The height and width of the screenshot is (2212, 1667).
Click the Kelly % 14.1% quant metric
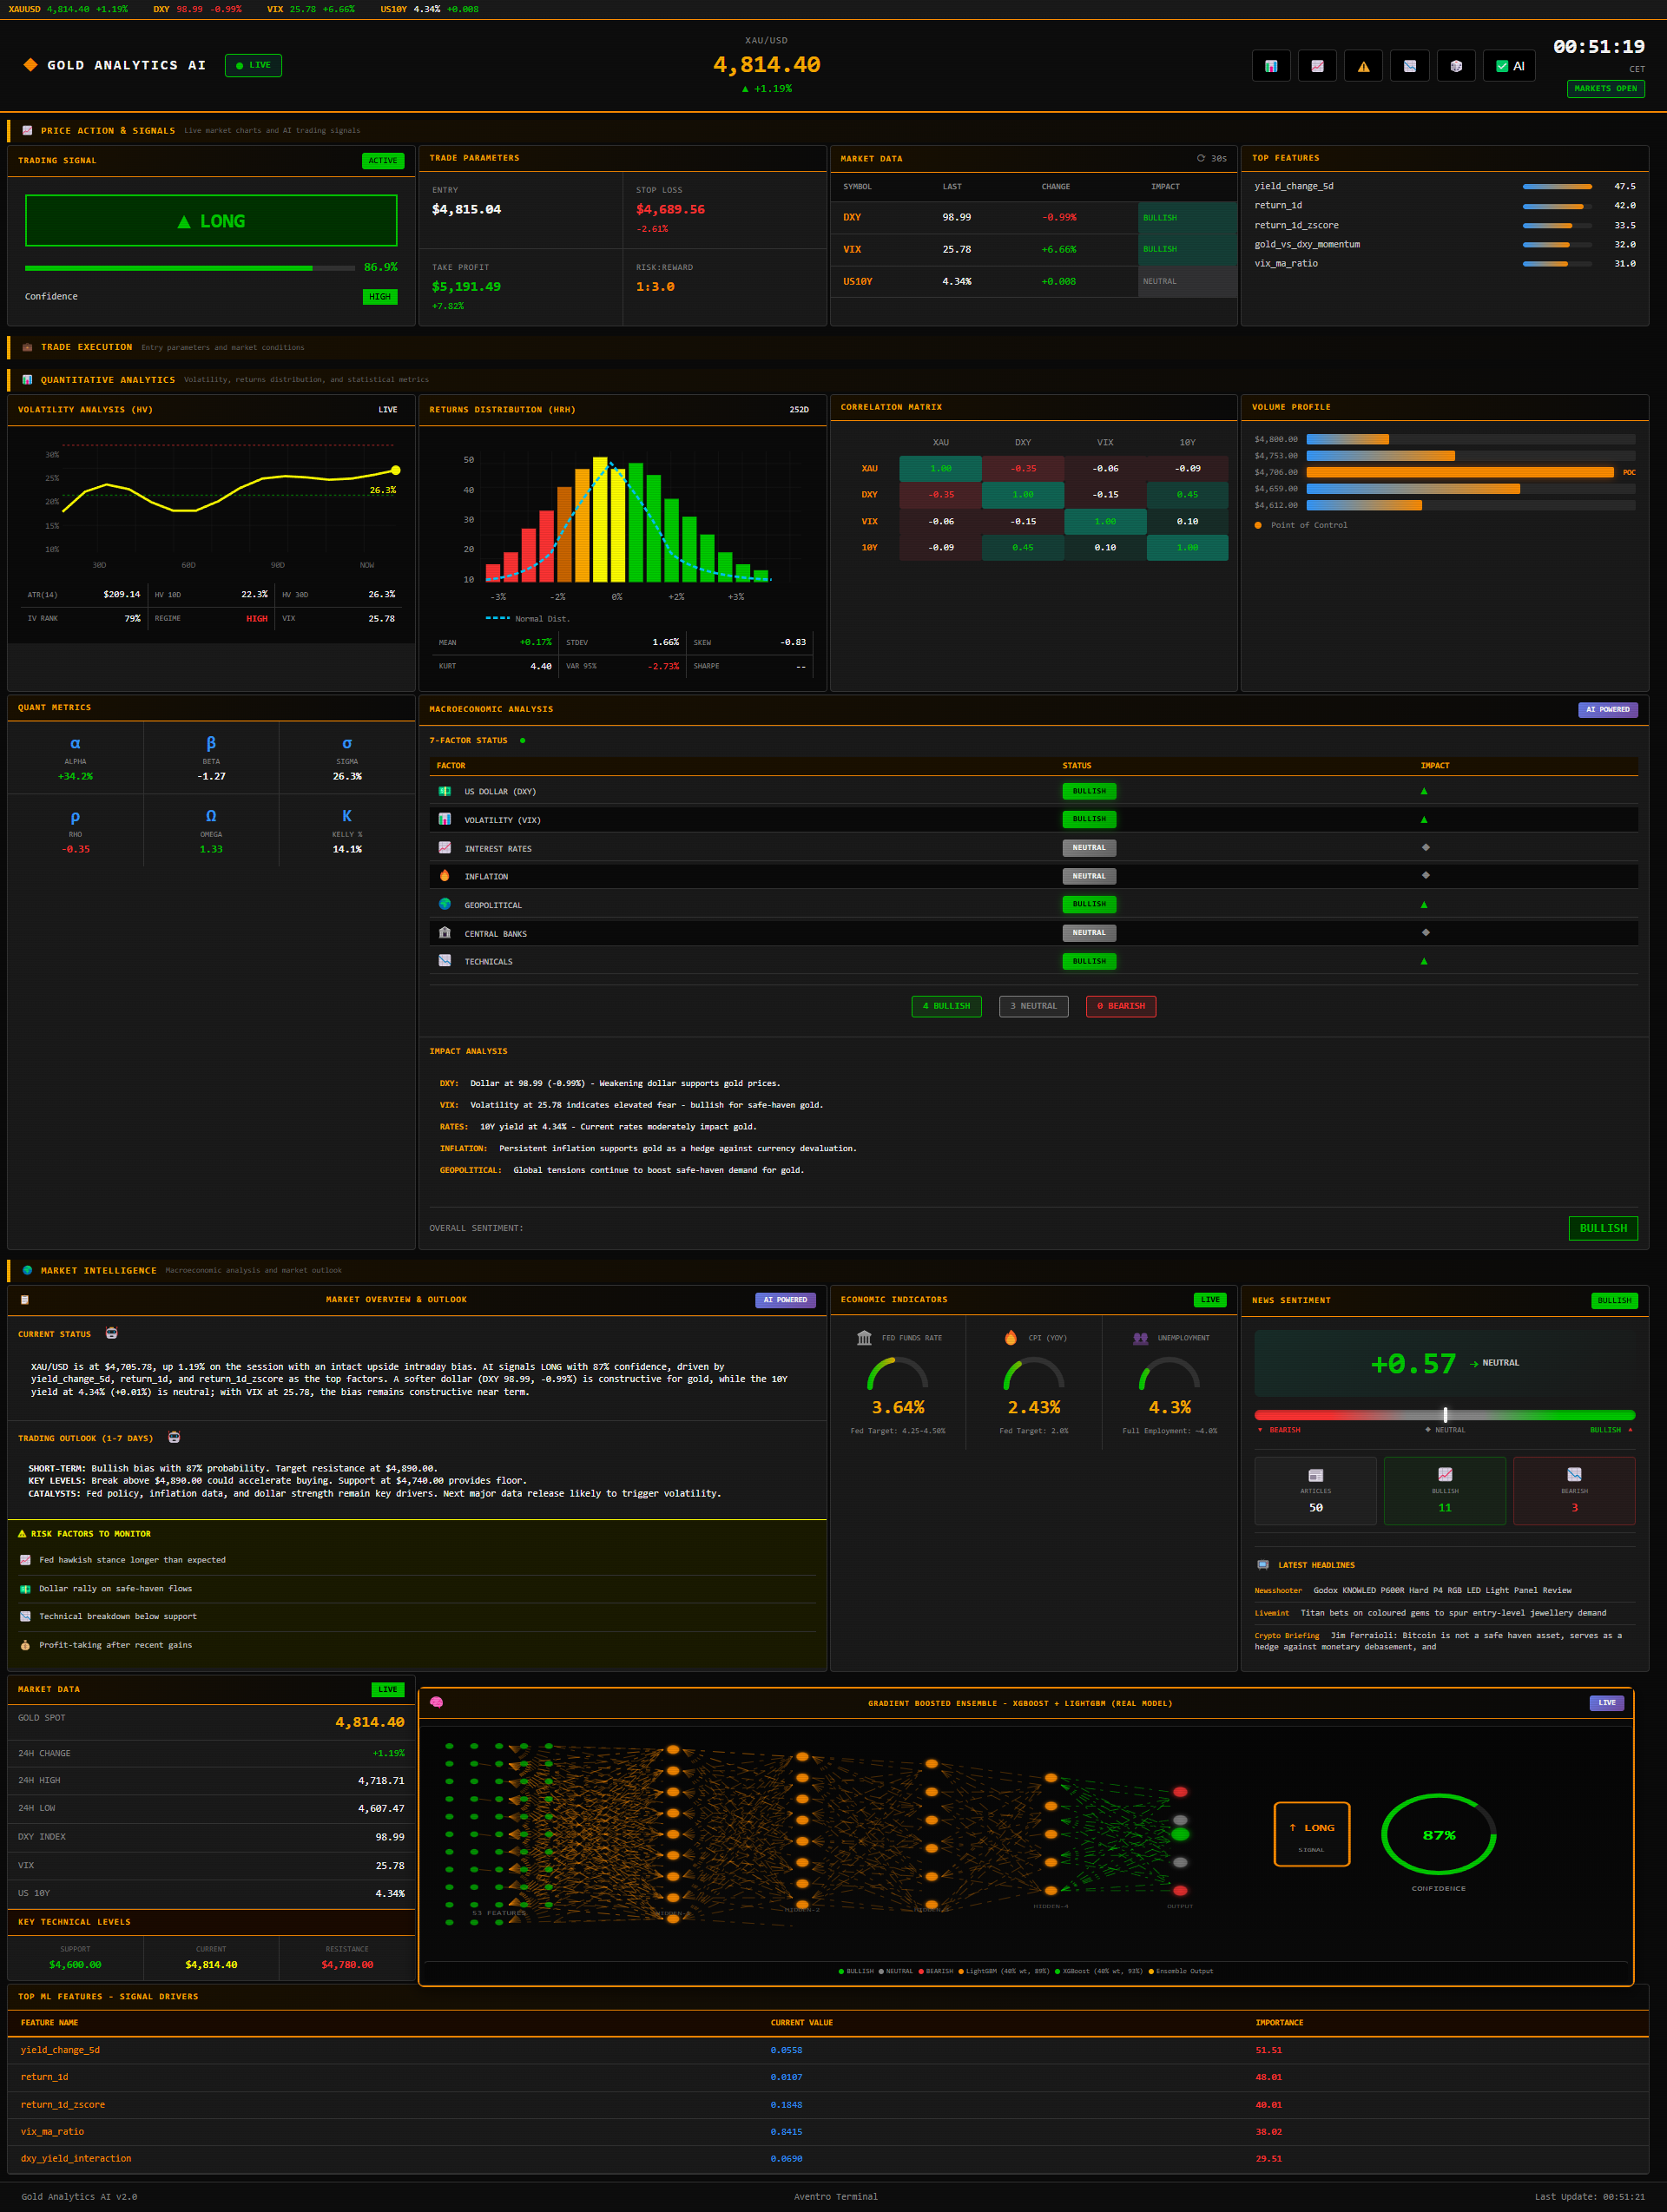(347, 831)
